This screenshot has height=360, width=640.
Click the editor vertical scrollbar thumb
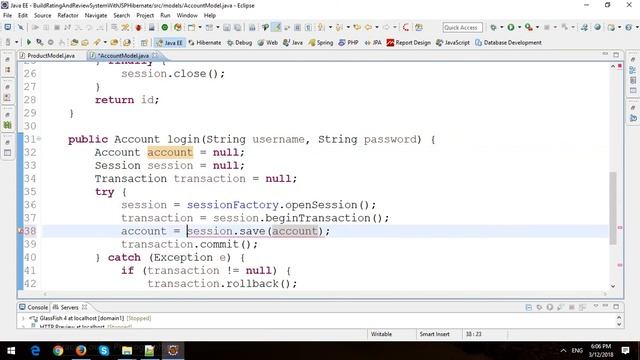point(613,208)
